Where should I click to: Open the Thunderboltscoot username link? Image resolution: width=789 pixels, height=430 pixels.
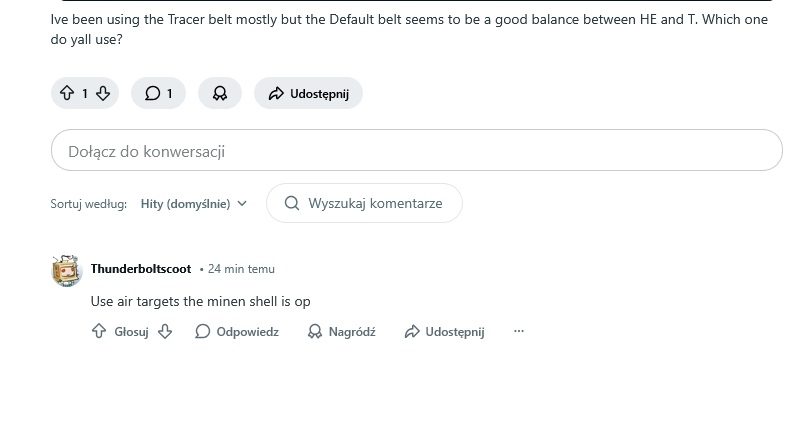pyautogui.click(x=141, y=269)
